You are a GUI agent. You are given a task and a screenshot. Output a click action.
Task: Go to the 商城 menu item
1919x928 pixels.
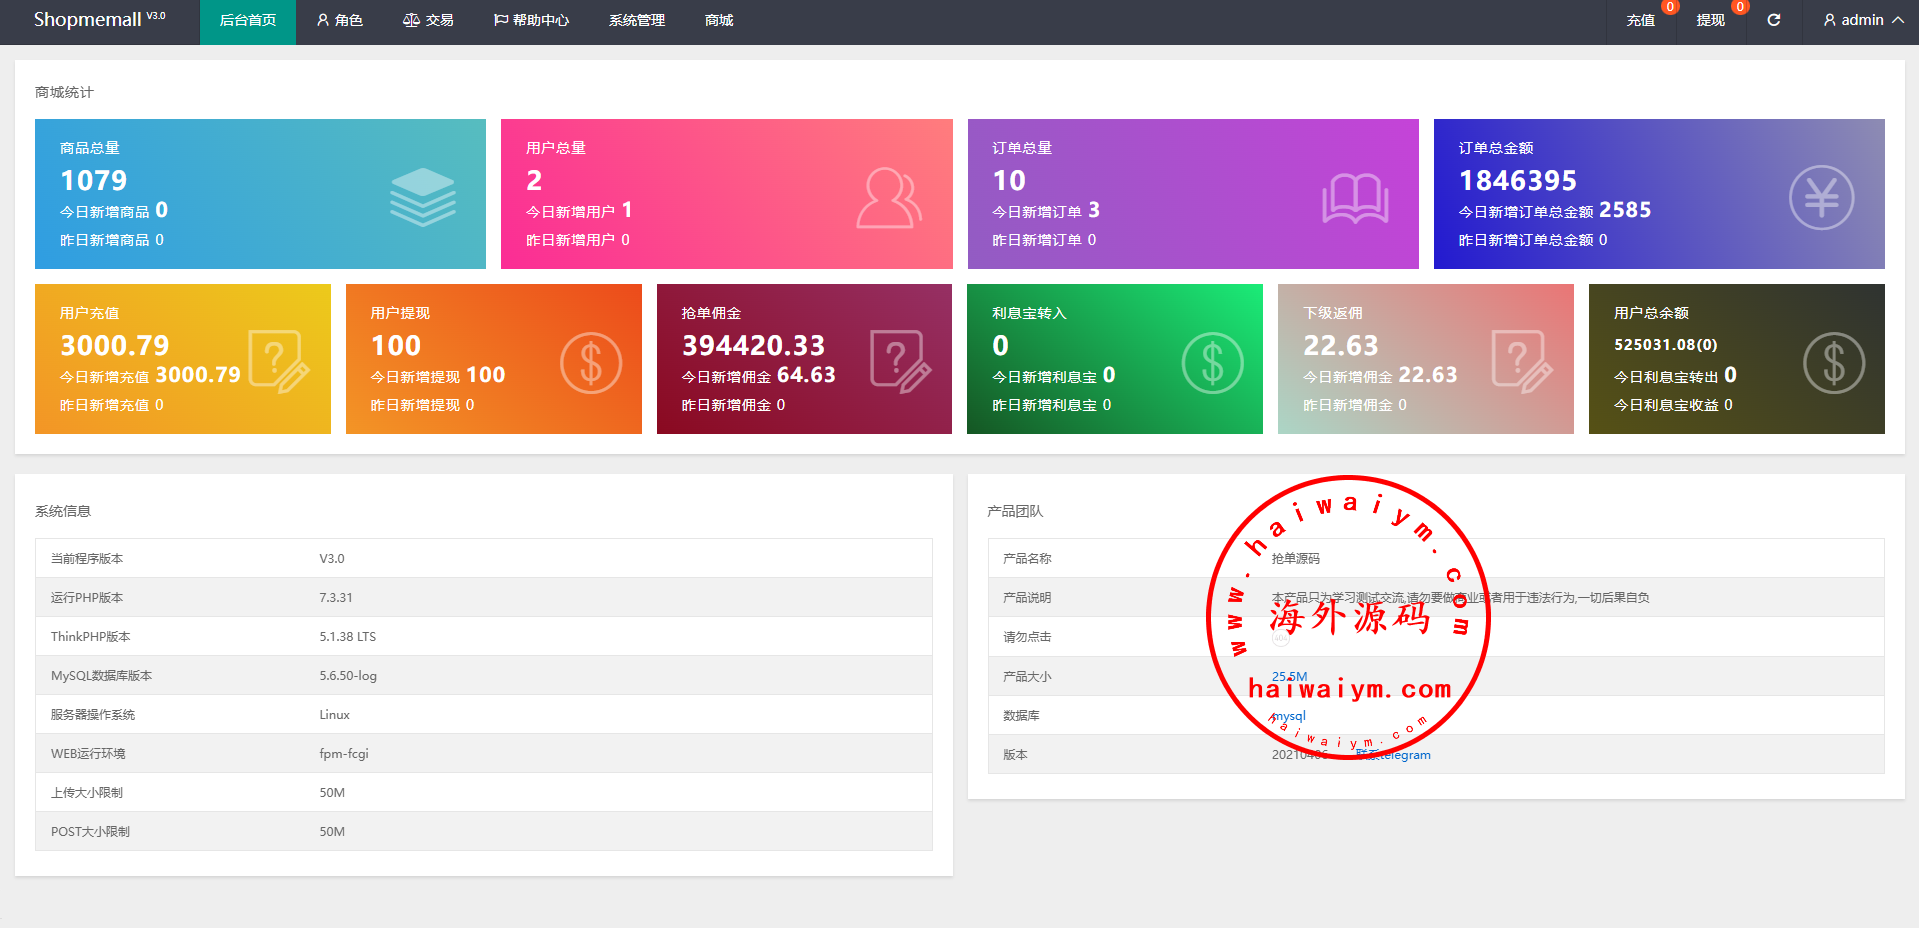tap(718, 20)
